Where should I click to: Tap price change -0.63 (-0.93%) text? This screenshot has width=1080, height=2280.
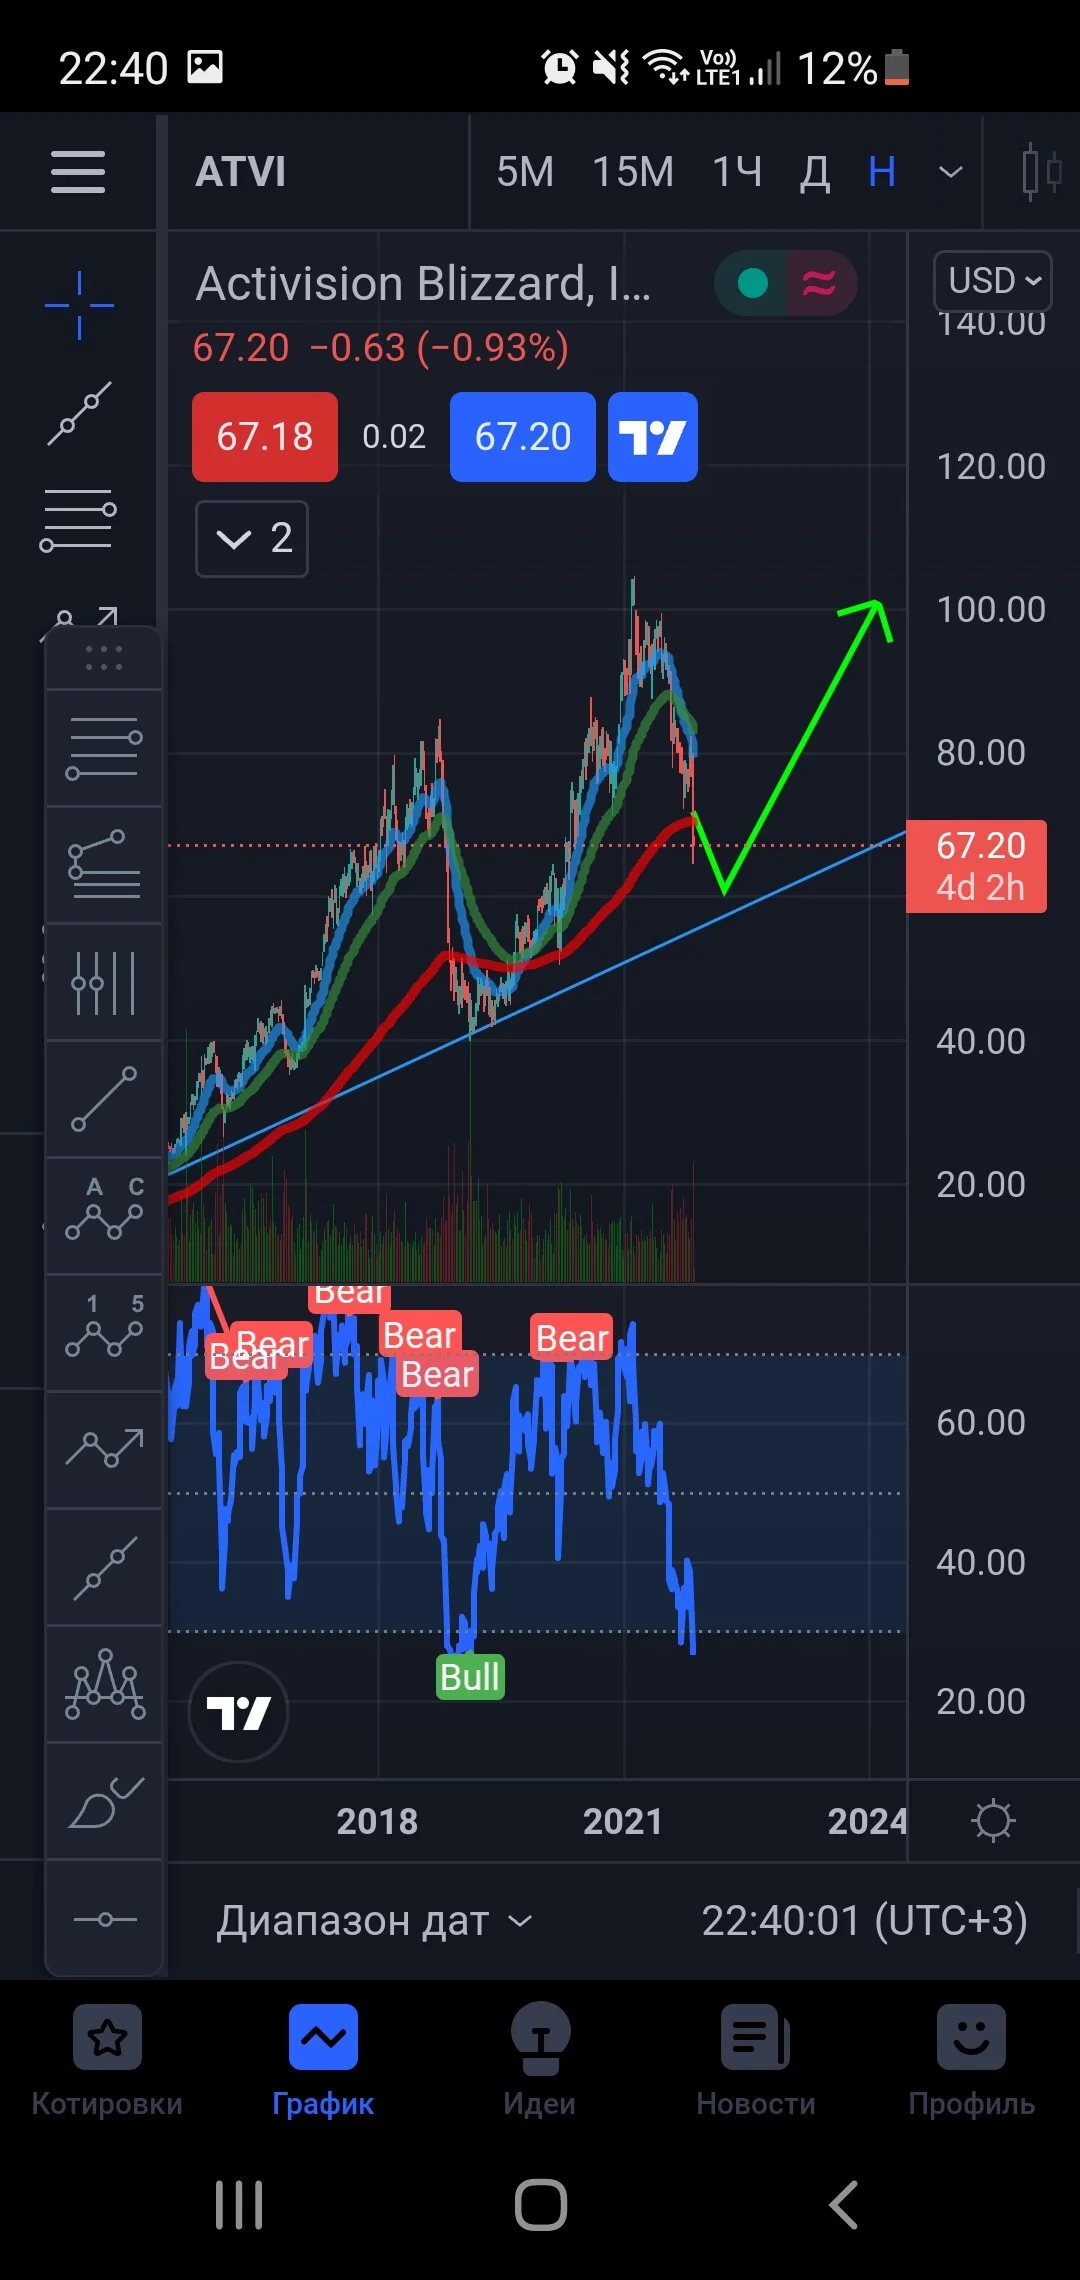click(439, 348)
